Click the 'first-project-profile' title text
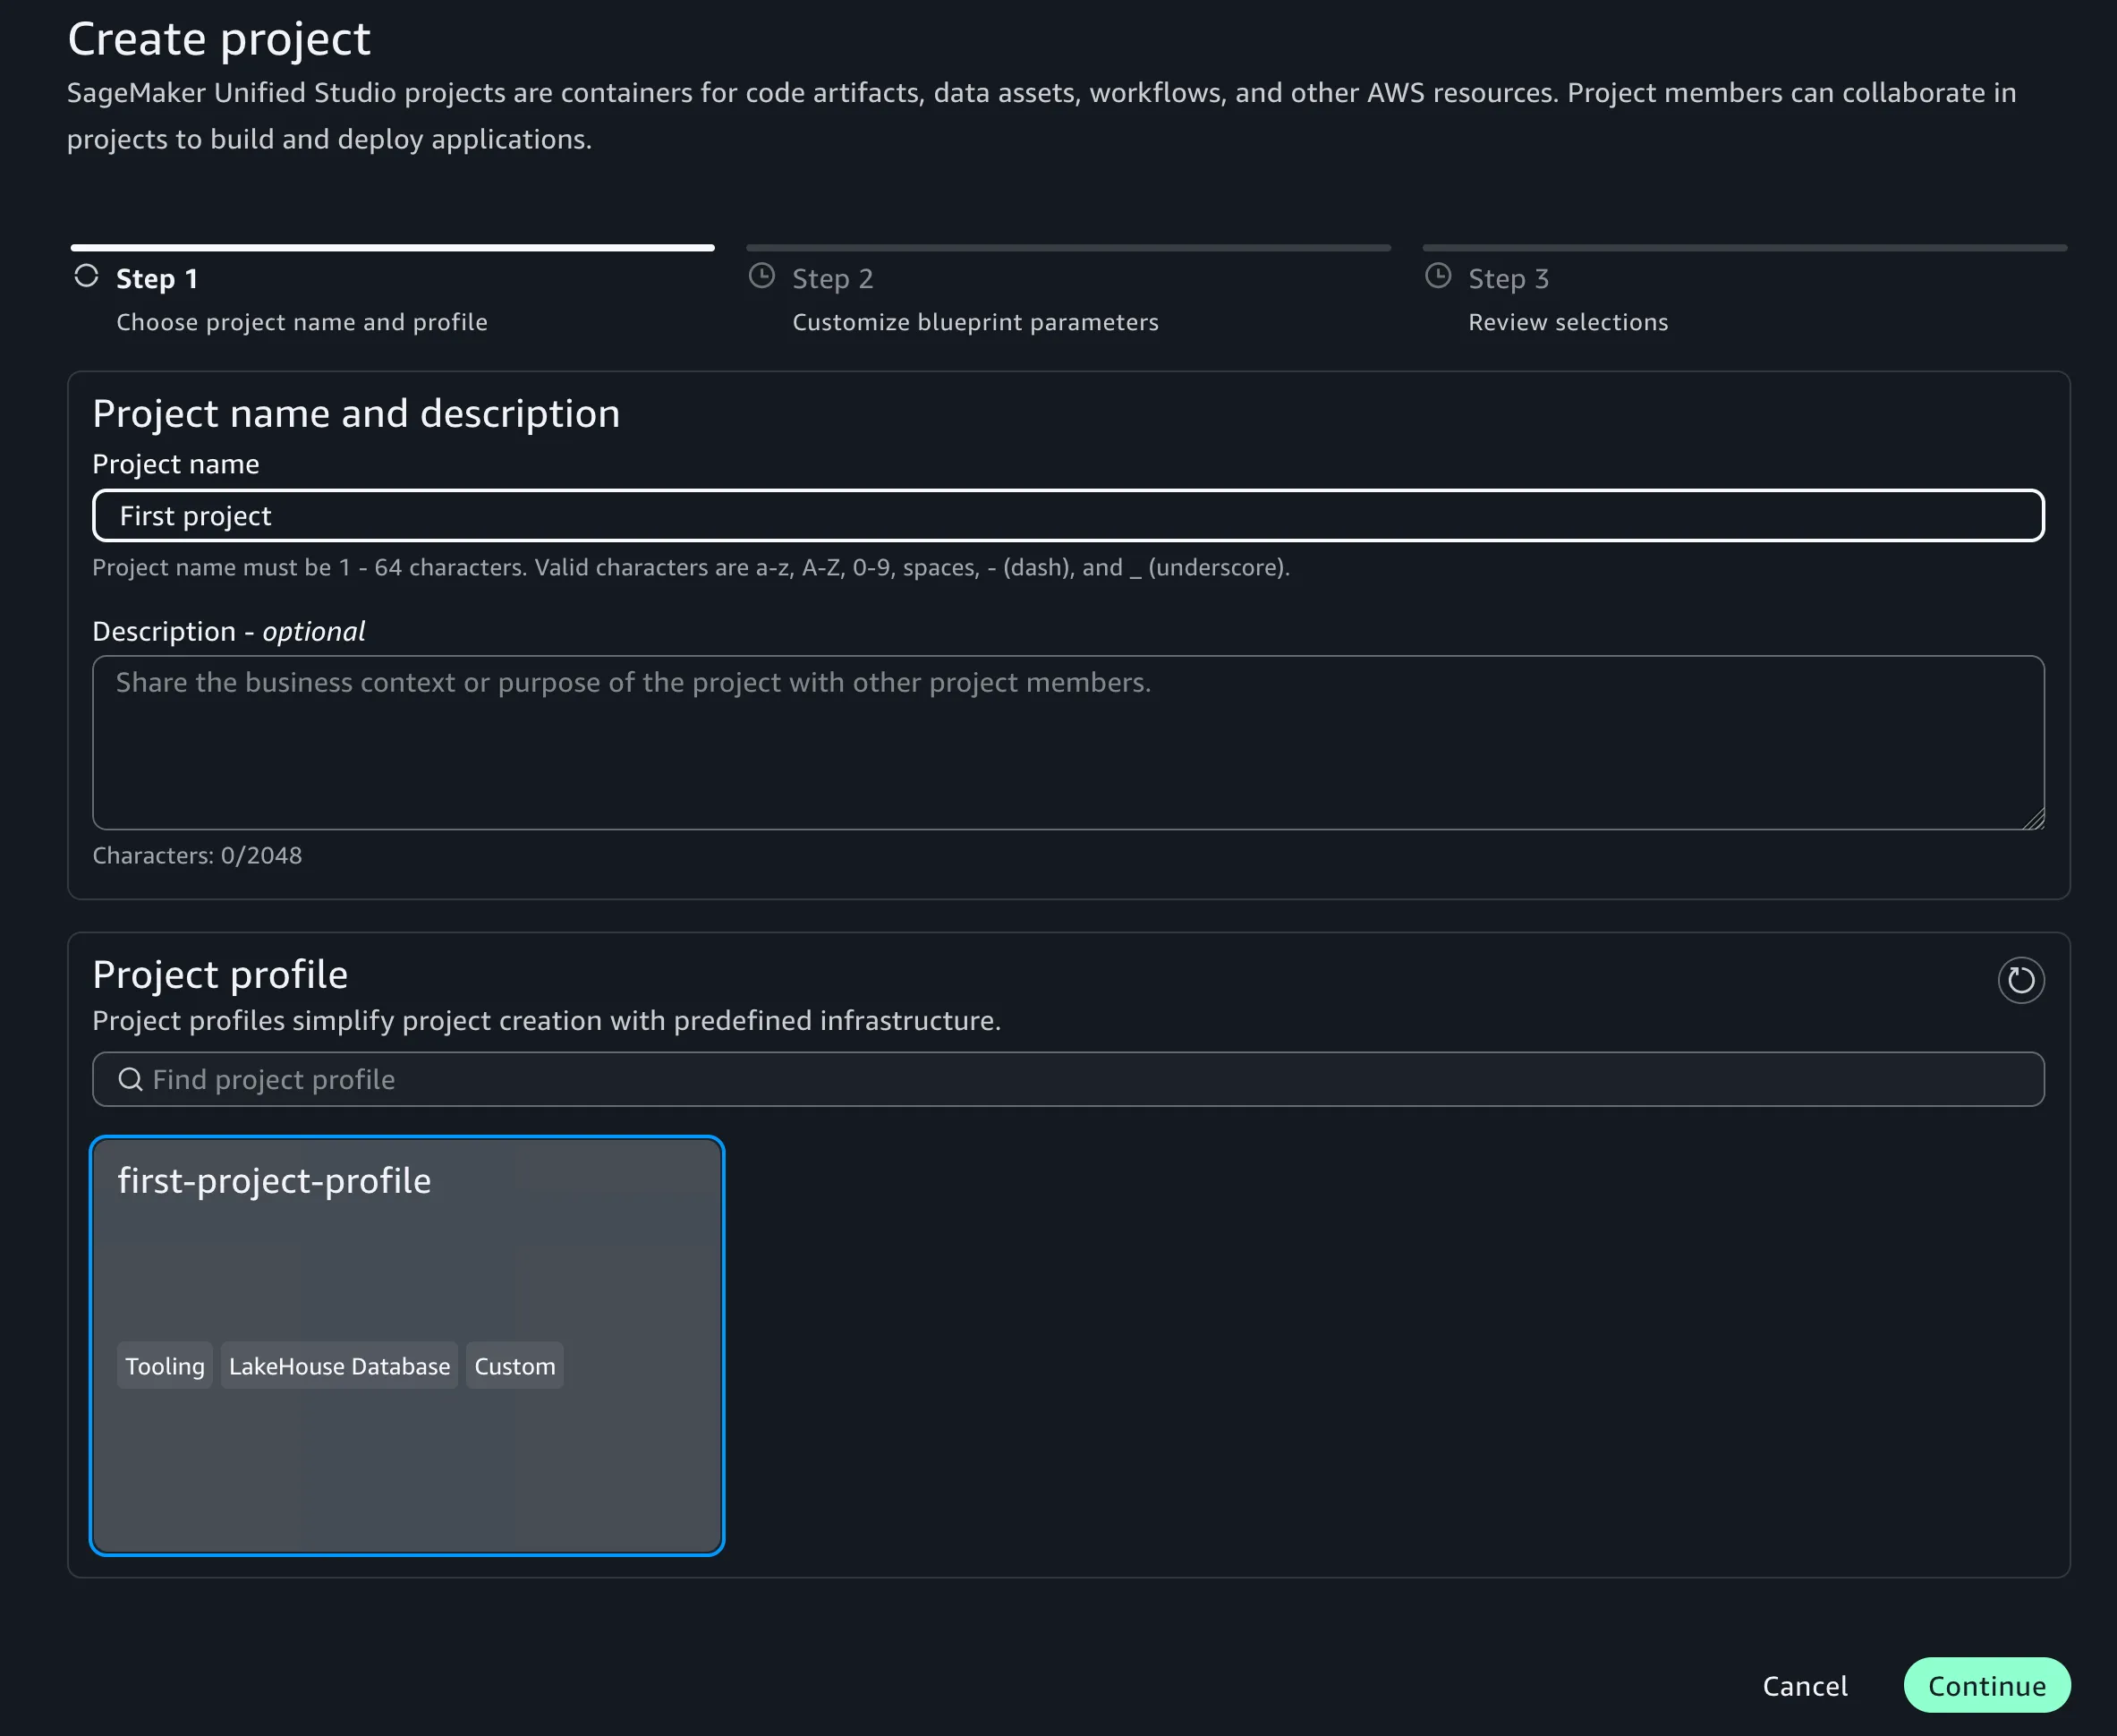 274,1181
